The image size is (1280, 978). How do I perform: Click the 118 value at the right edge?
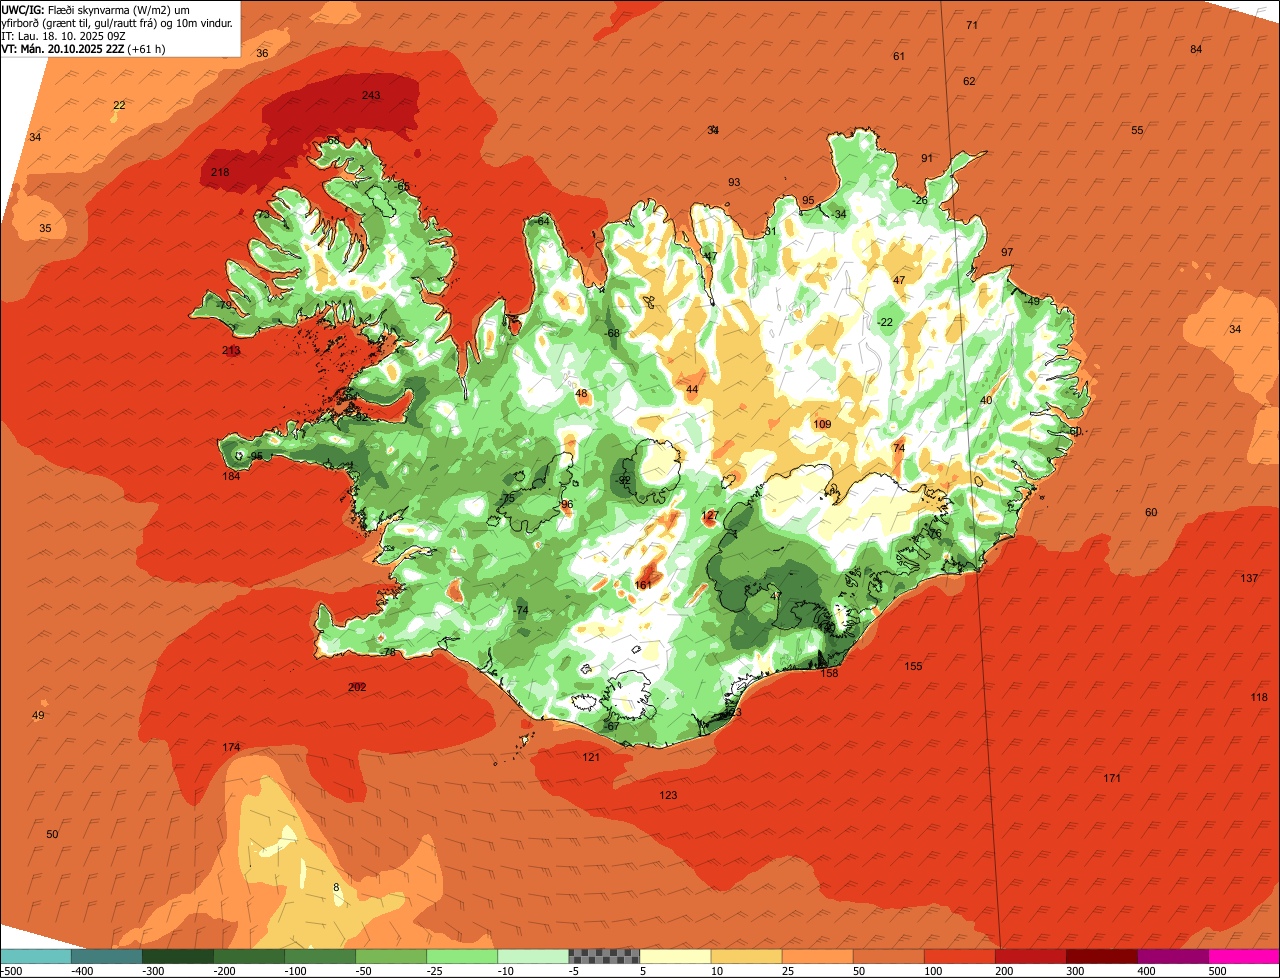tap(1259, 697)
